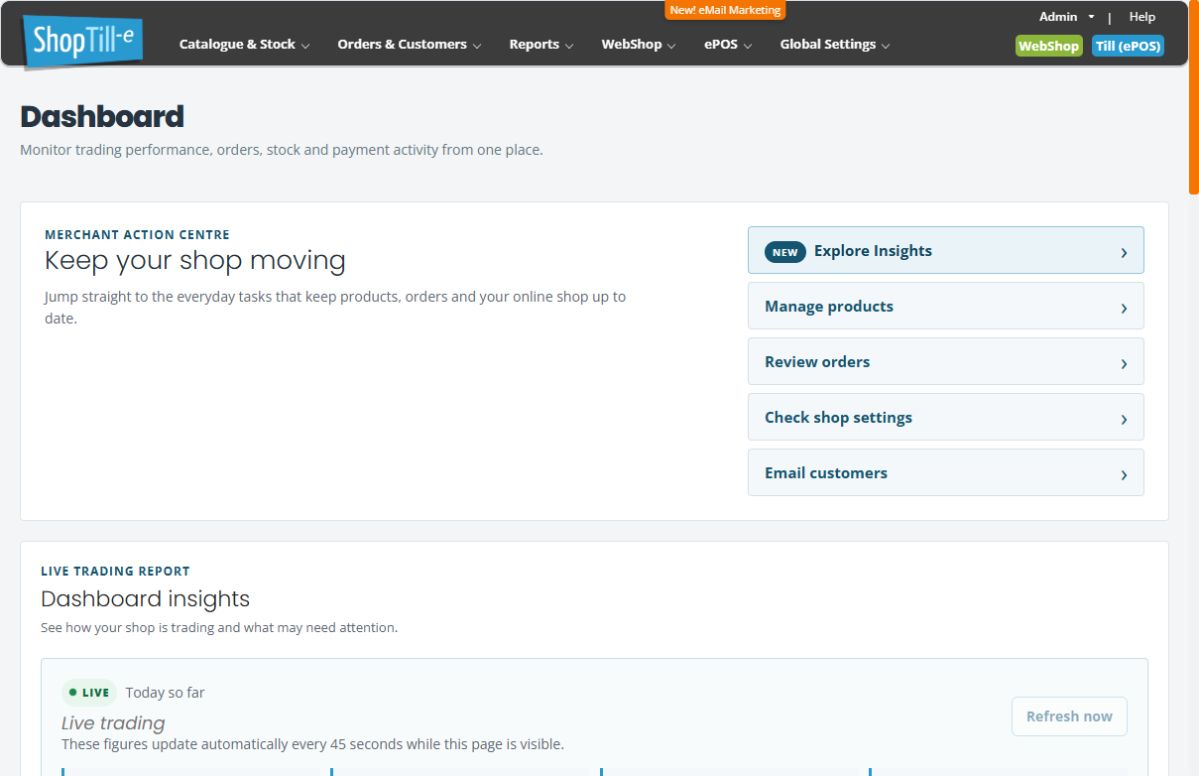The image size is (1199, 776).
Task: Open the Global Settings menu
Action: tap(834, 44)
